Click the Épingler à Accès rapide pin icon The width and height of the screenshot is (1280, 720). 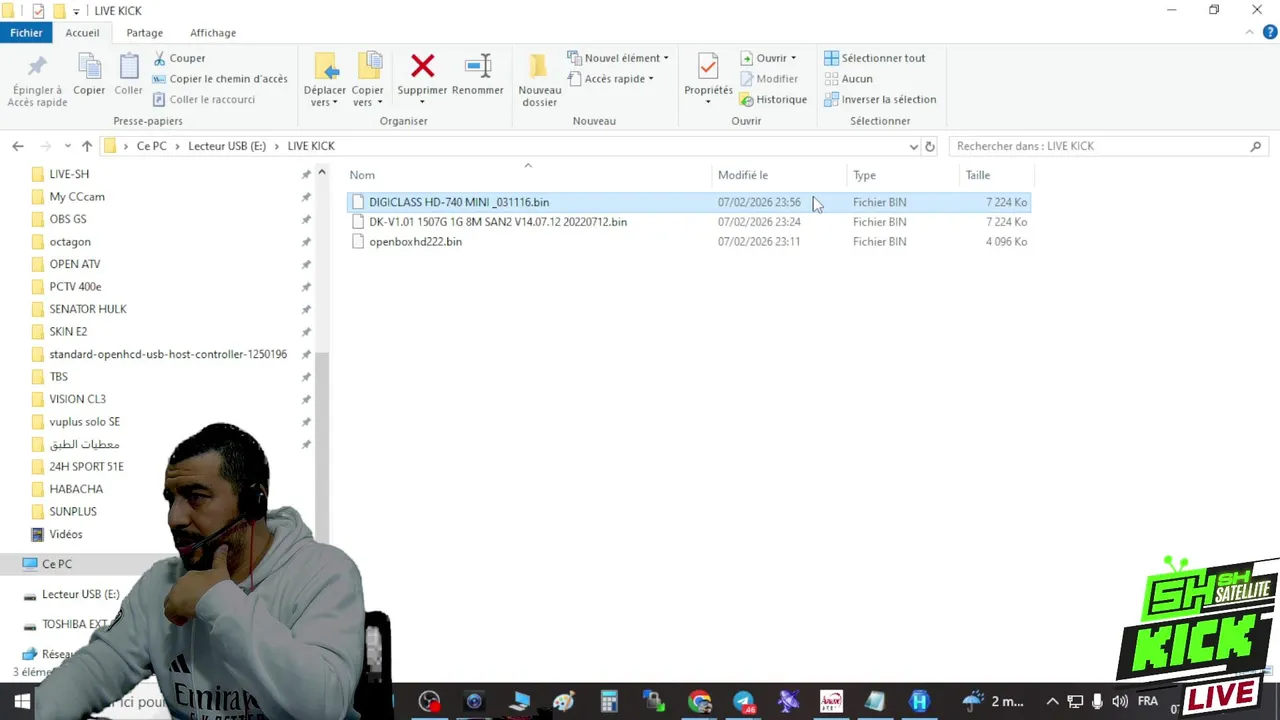tap(37, 67)
